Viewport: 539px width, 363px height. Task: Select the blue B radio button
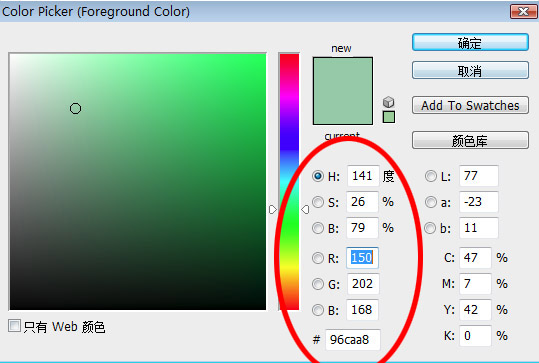click(x=318, y=310)
